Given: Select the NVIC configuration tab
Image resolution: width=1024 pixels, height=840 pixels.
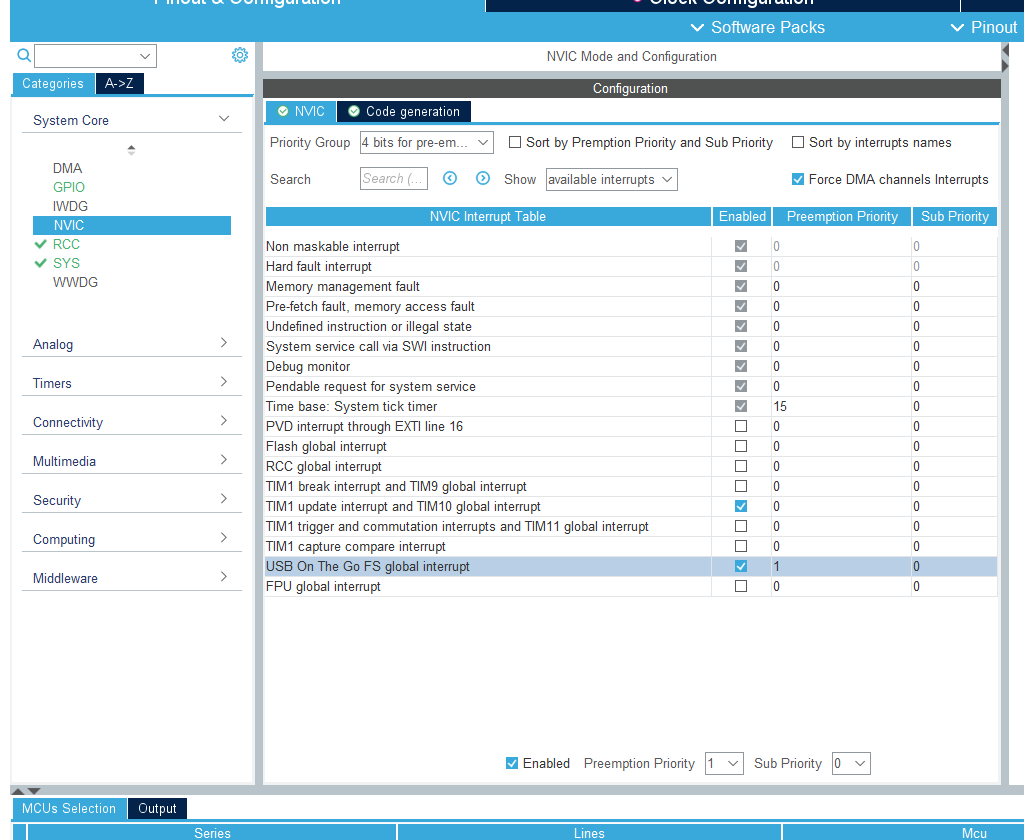Looking at the screenshot, I should pyautogui.click(x=301, y=112).
